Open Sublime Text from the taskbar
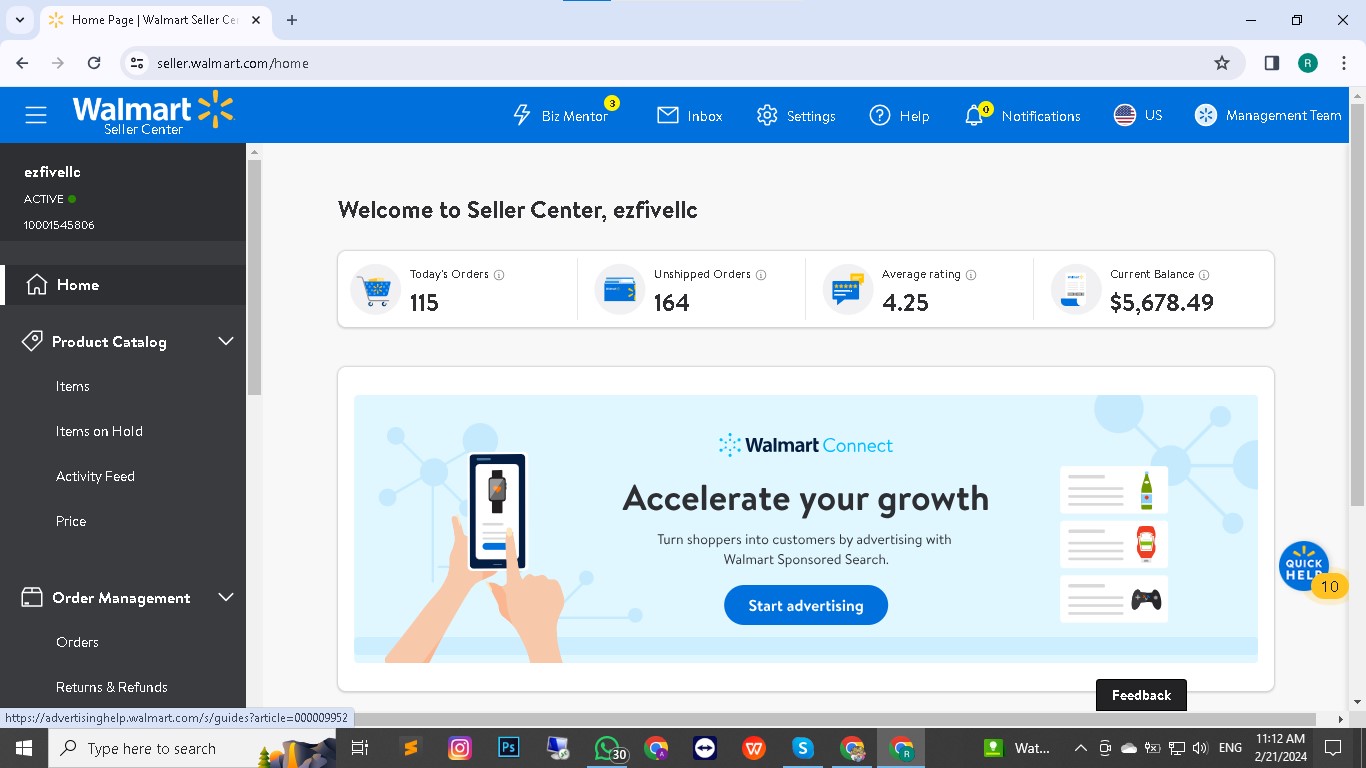Image resolution: width=1366 pixels, height=768 pixels. (410, 748)
